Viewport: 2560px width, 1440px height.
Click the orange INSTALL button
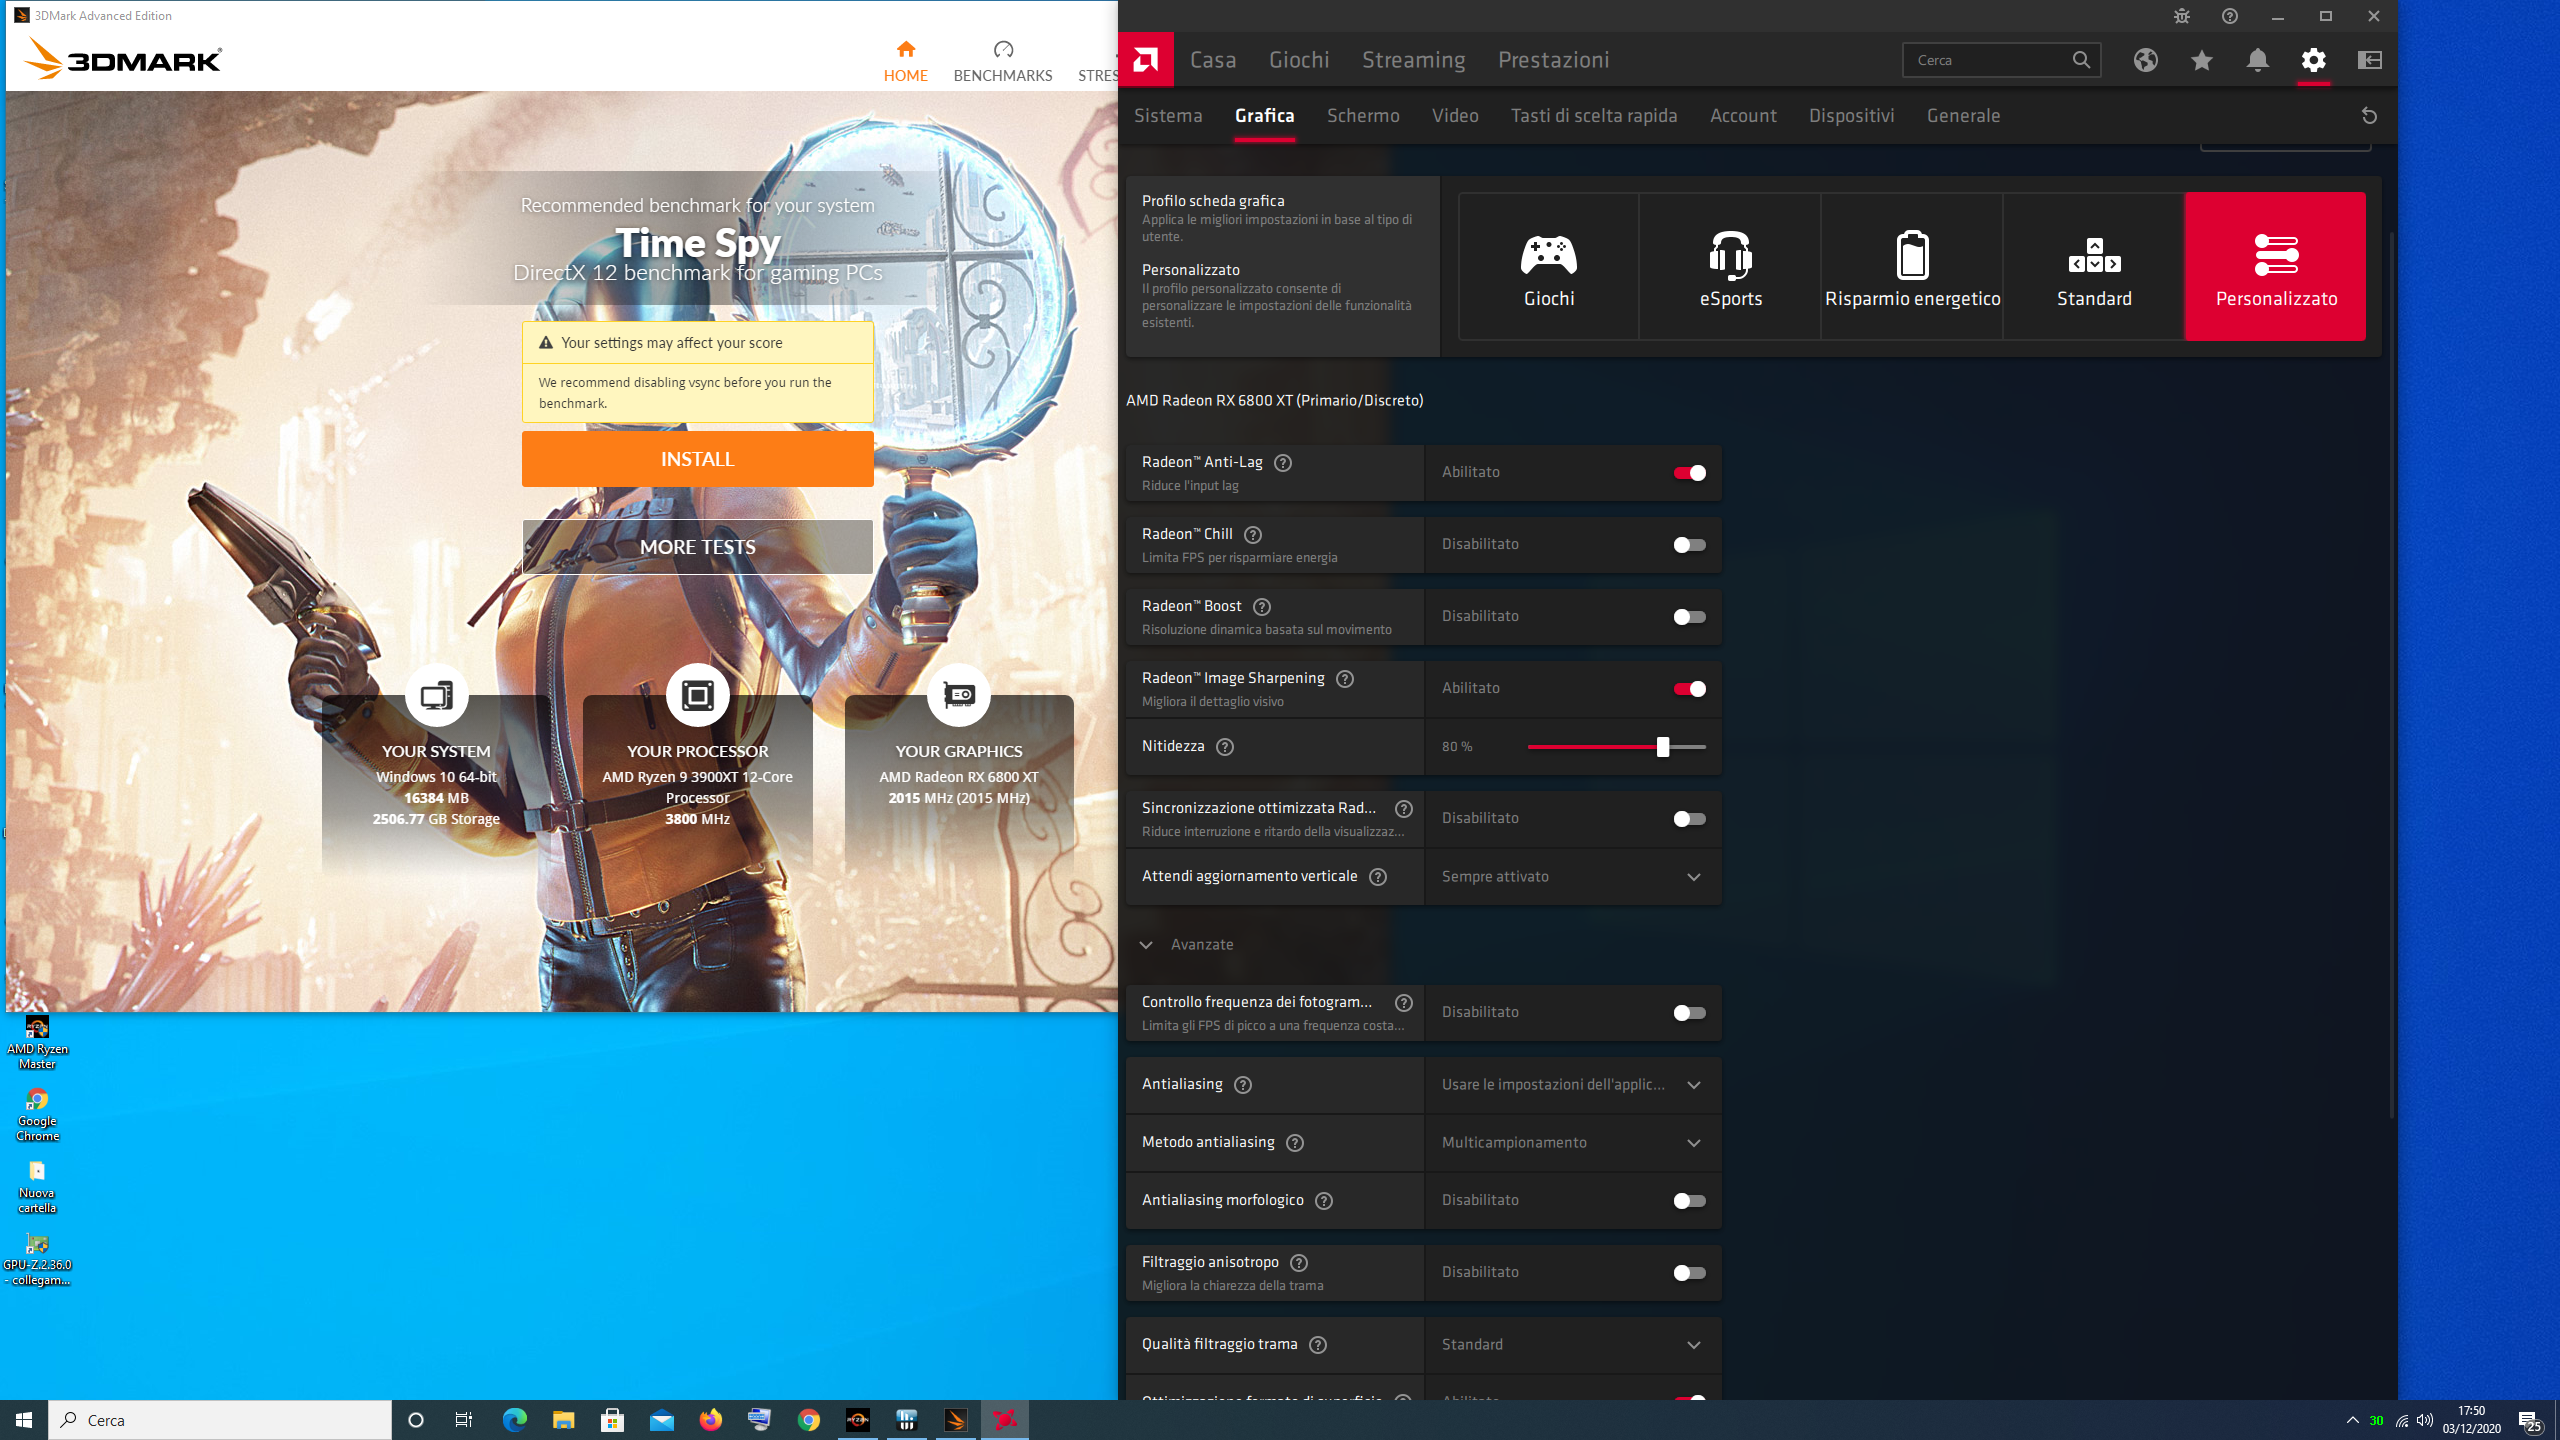697,459
